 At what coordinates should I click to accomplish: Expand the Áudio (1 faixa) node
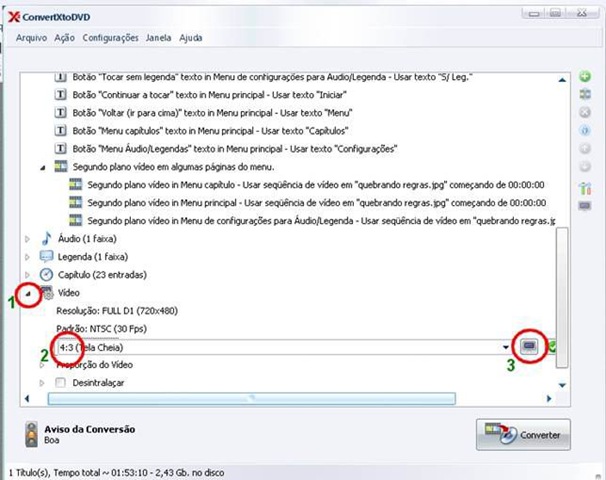(x=27, y=239)
